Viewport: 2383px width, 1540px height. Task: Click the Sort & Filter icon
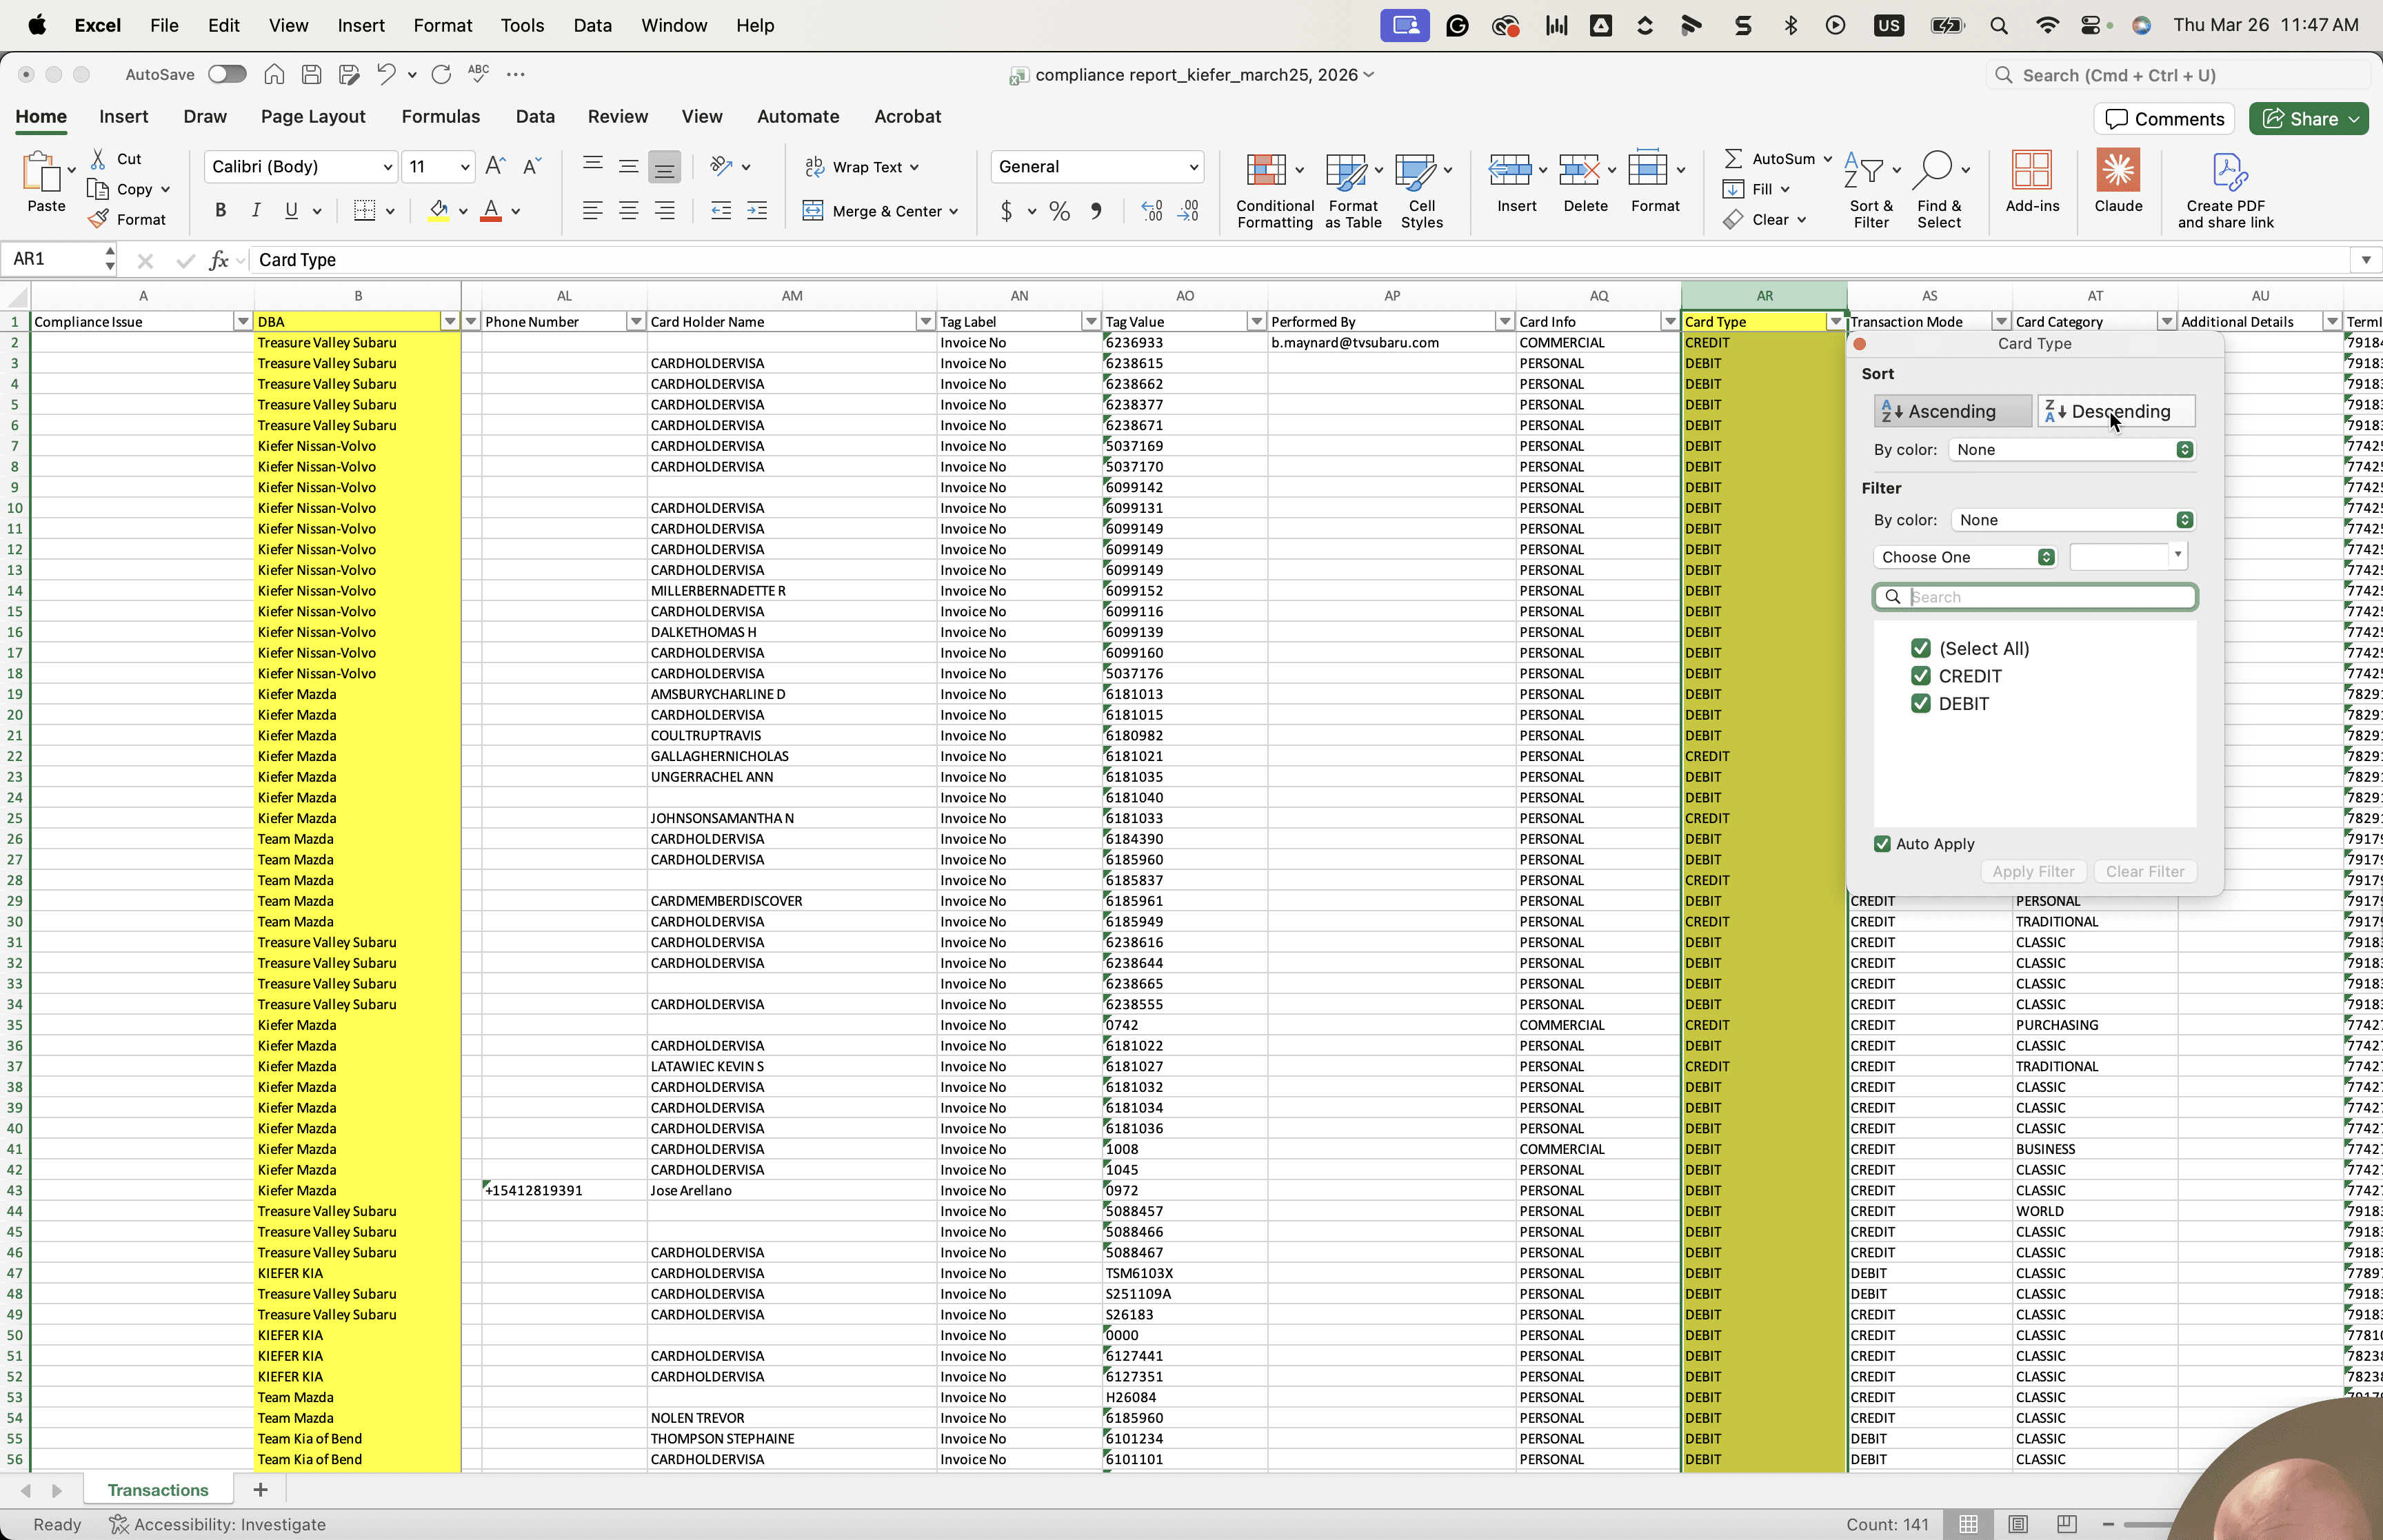click(x=1871, y=190)
